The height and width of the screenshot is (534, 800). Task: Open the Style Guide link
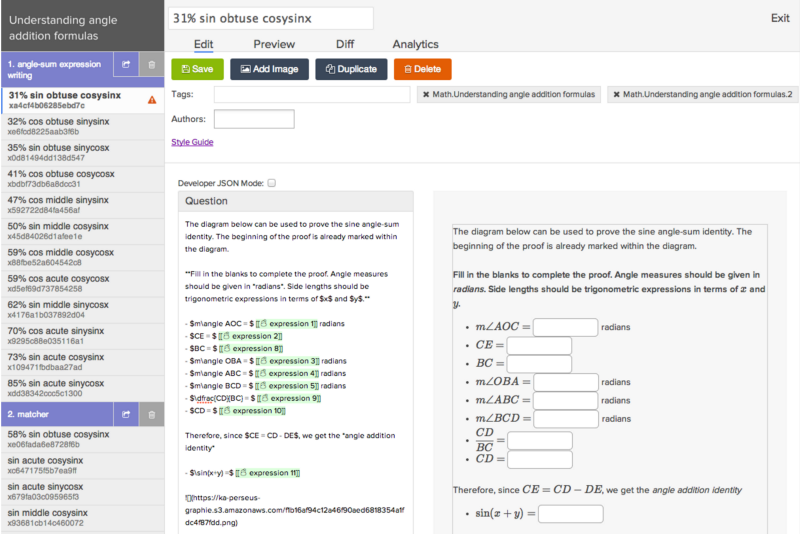[192, 142]
